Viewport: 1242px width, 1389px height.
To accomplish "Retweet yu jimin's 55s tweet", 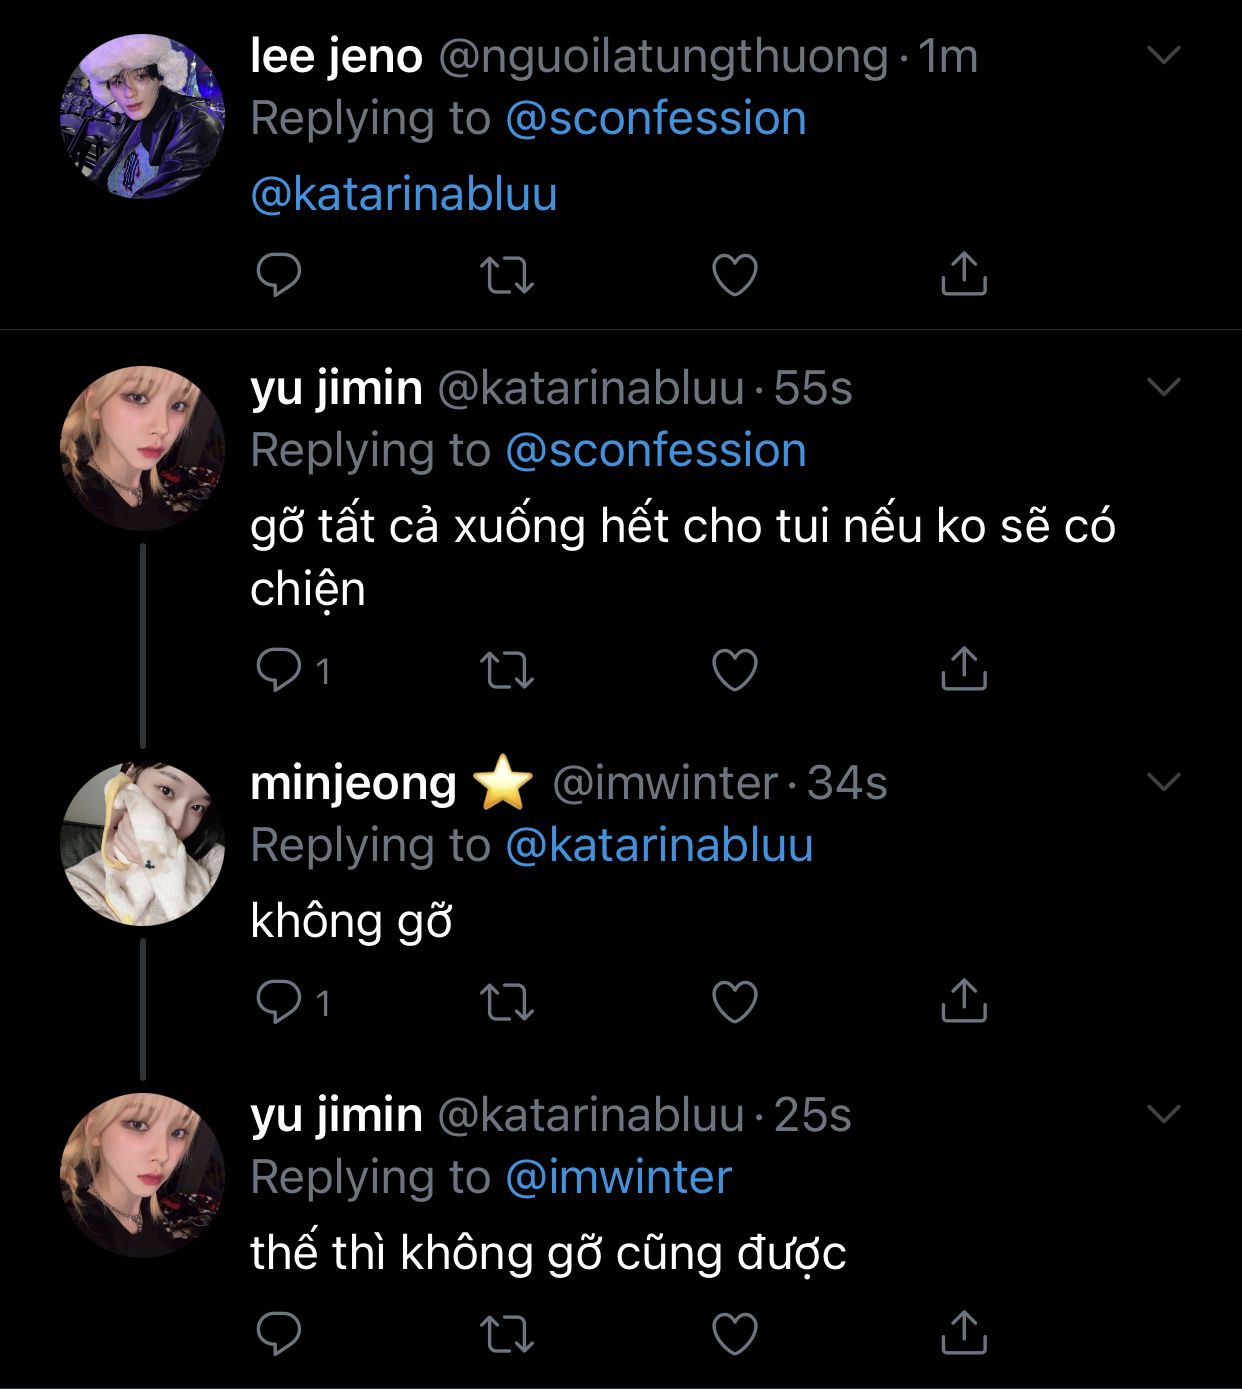I will tap(507, 670).
